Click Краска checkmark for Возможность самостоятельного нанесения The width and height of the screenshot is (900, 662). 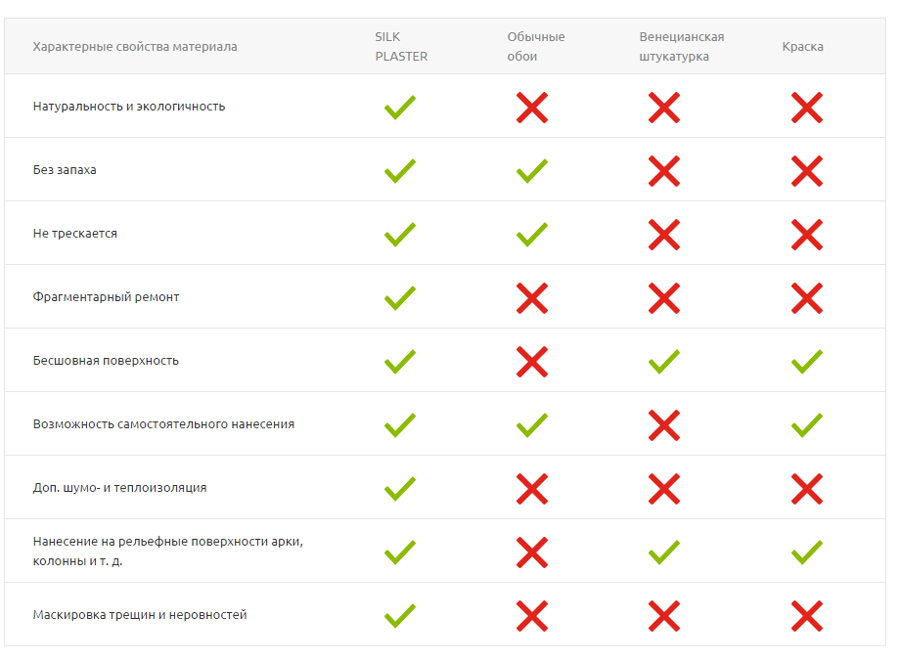(x=807, y=425)
